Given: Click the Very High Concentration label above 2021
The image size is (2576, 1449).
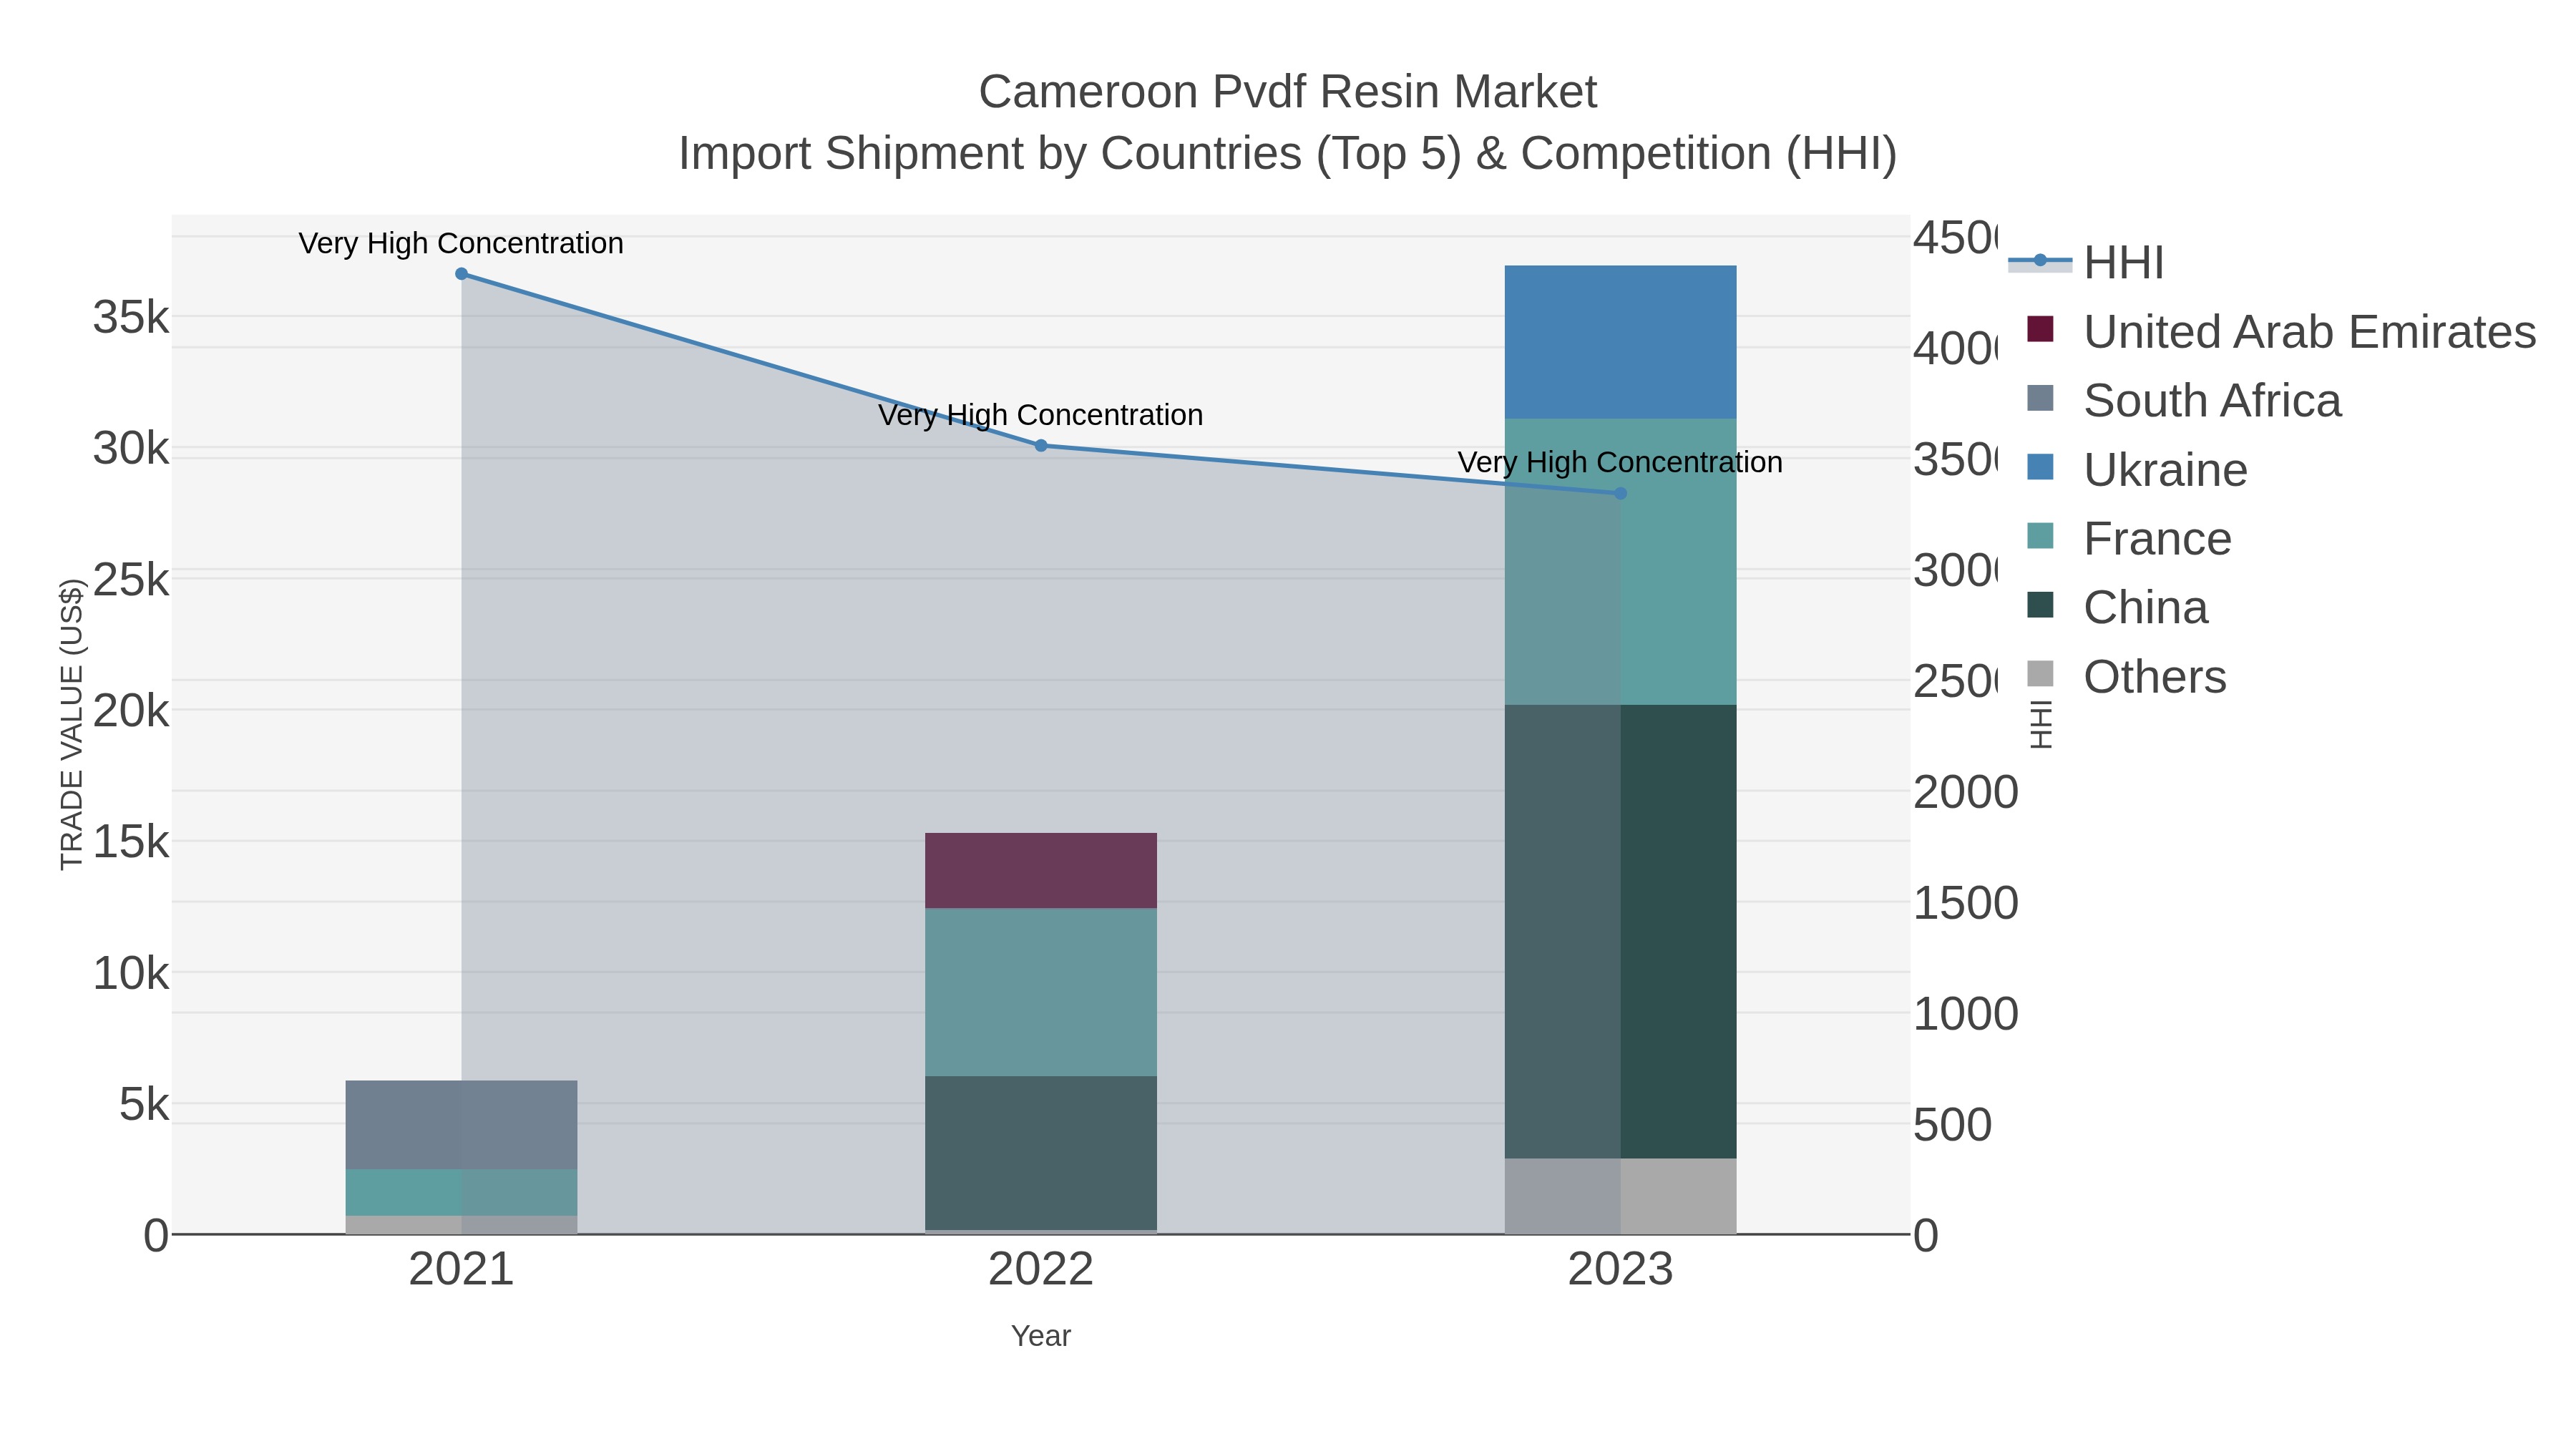Looking at the screenshot, I should (461, 243).
